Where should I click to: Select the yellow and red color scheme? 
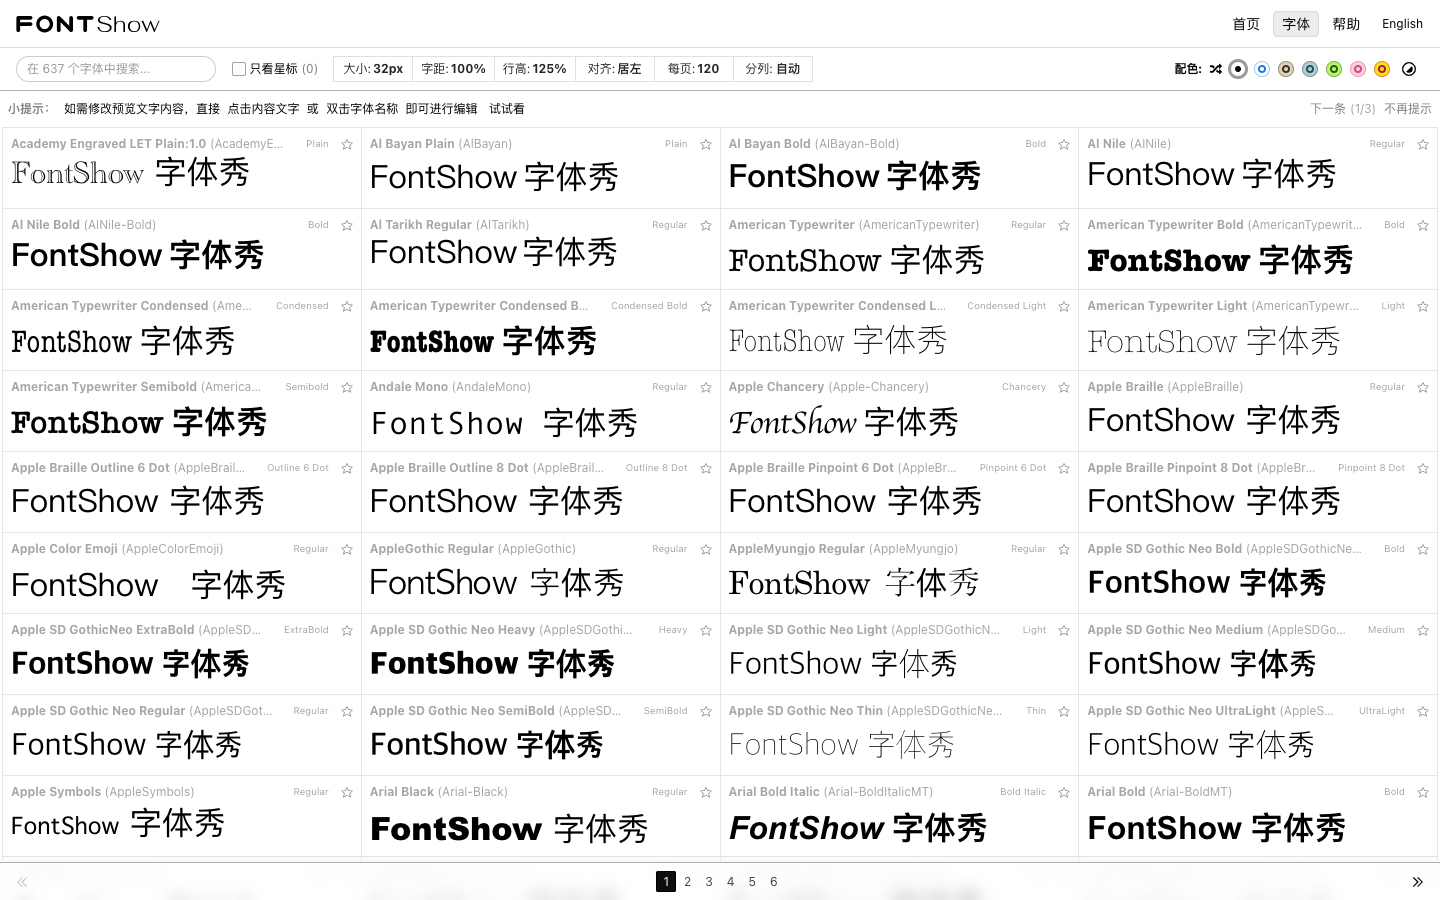(1382, 69)
